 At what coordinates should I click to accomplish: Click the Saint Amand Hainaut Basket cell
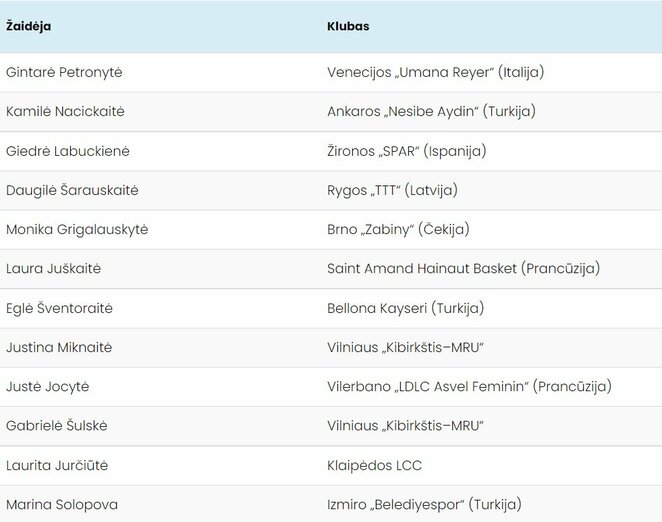tap(463, 269)
